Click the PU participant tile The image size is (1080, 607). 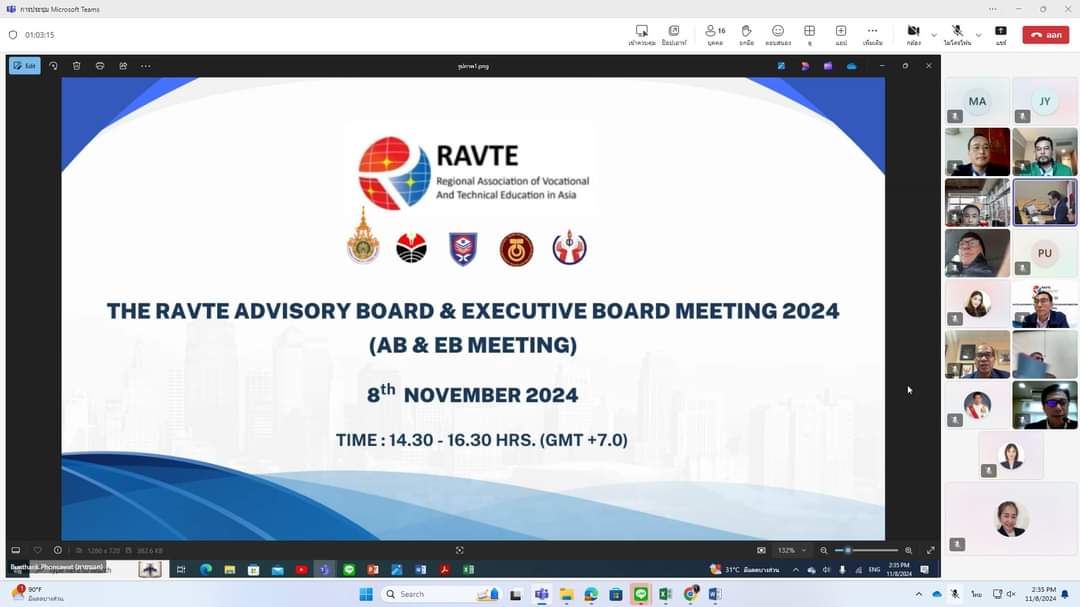(x=1045, y=254)
